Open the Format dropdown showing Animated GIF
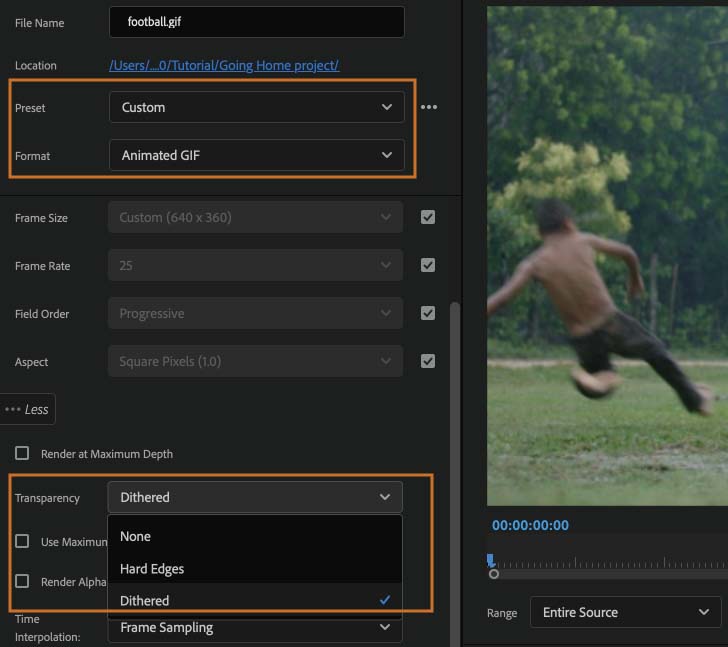The image size is (728, 647). click(x=257, y=155)
